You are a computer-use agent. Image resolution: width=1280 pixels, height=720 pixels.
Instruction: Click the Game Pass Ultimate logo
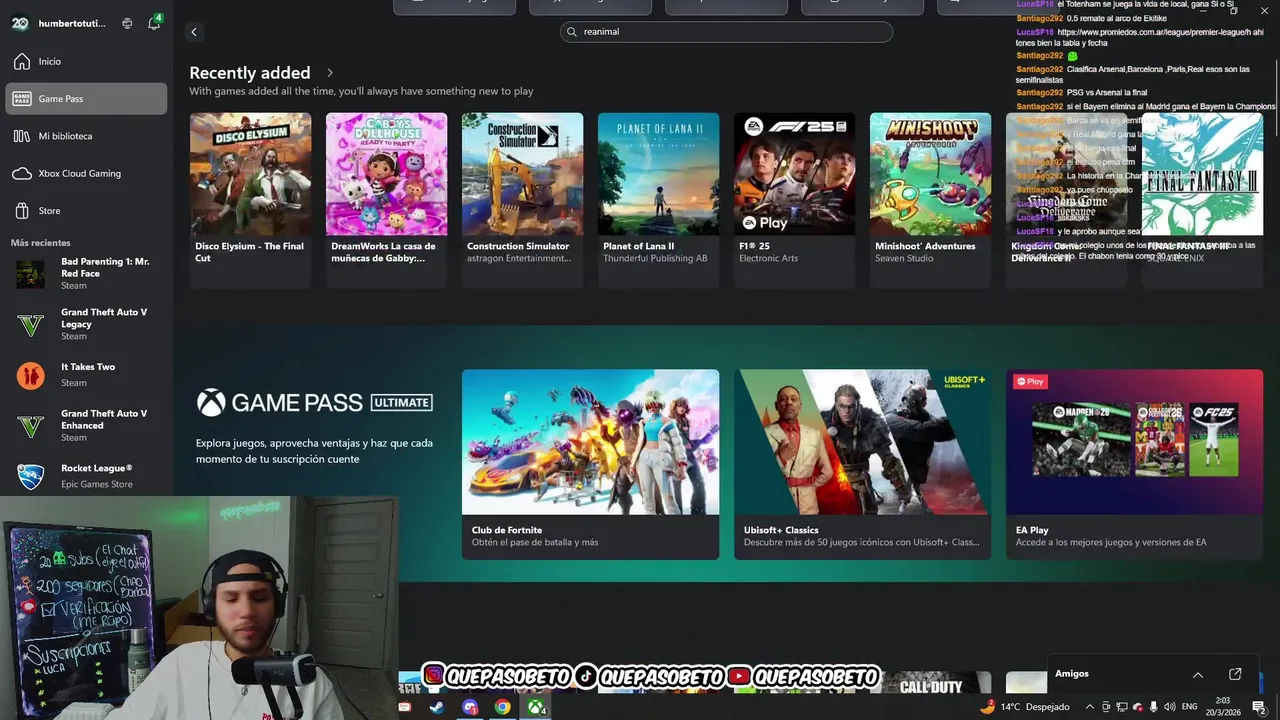(x=315, y=402)
